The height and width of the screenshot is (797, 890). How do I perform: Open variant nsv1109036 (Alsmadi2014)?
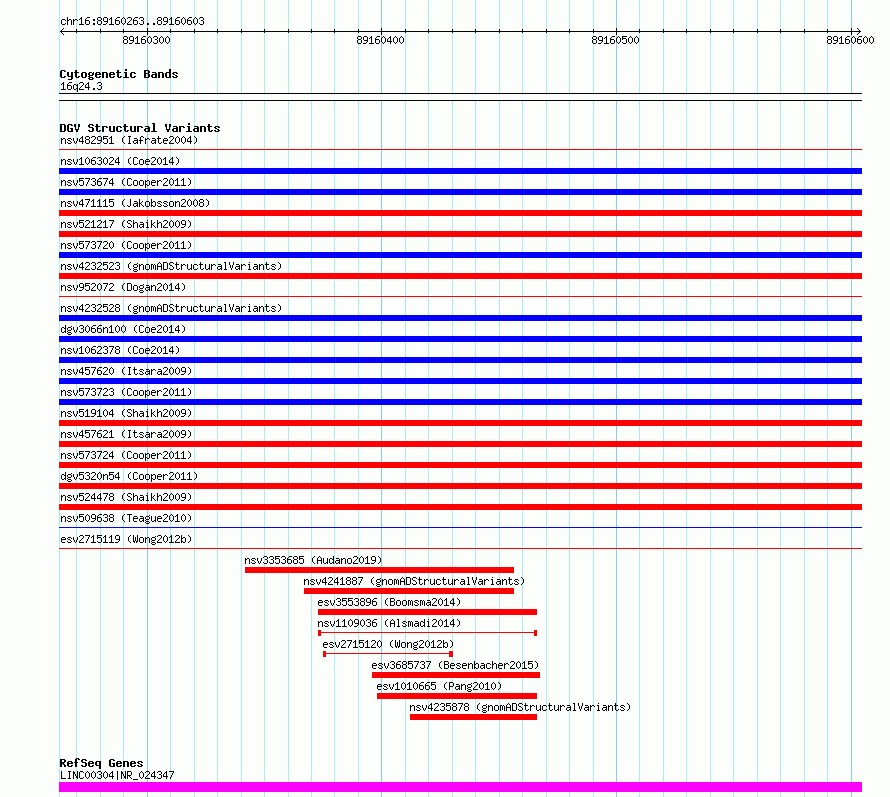[389, 624]
